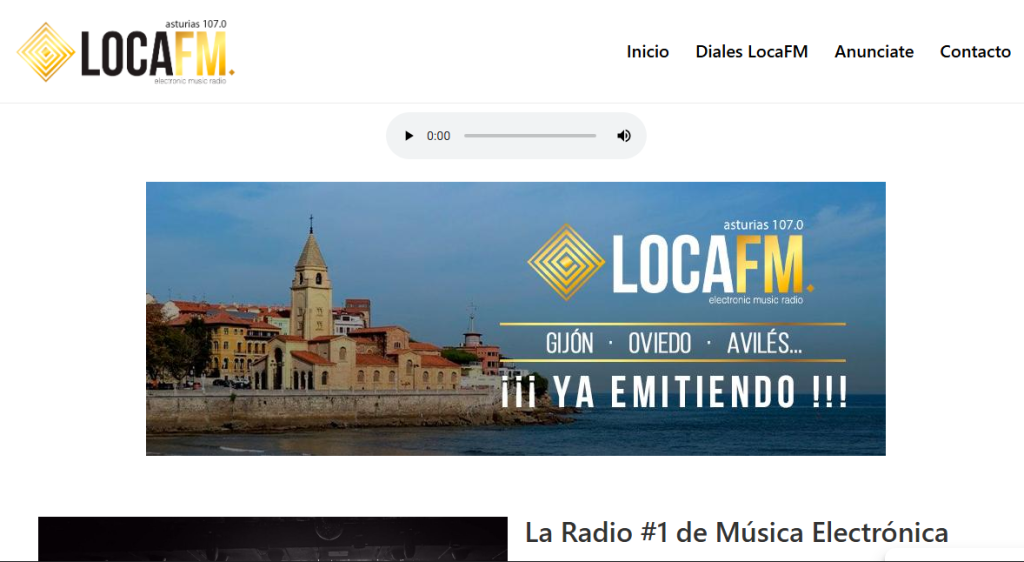Image resolution: width=1024 pixels, height=562 pixels.
Task: Go to the Anunciate page
Action: pos(874,52)
